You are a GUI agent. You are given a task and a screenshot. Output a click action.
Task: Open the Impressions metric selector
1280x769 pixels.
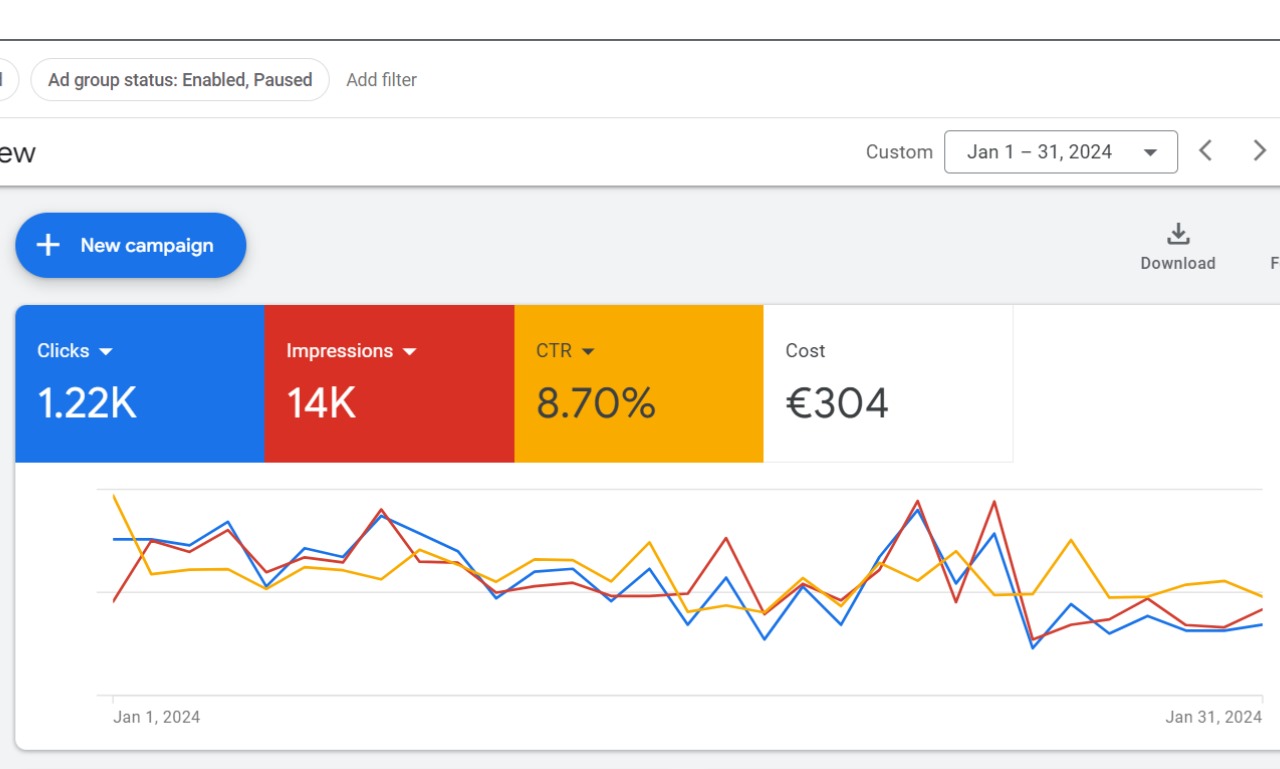tap(410, 351)
